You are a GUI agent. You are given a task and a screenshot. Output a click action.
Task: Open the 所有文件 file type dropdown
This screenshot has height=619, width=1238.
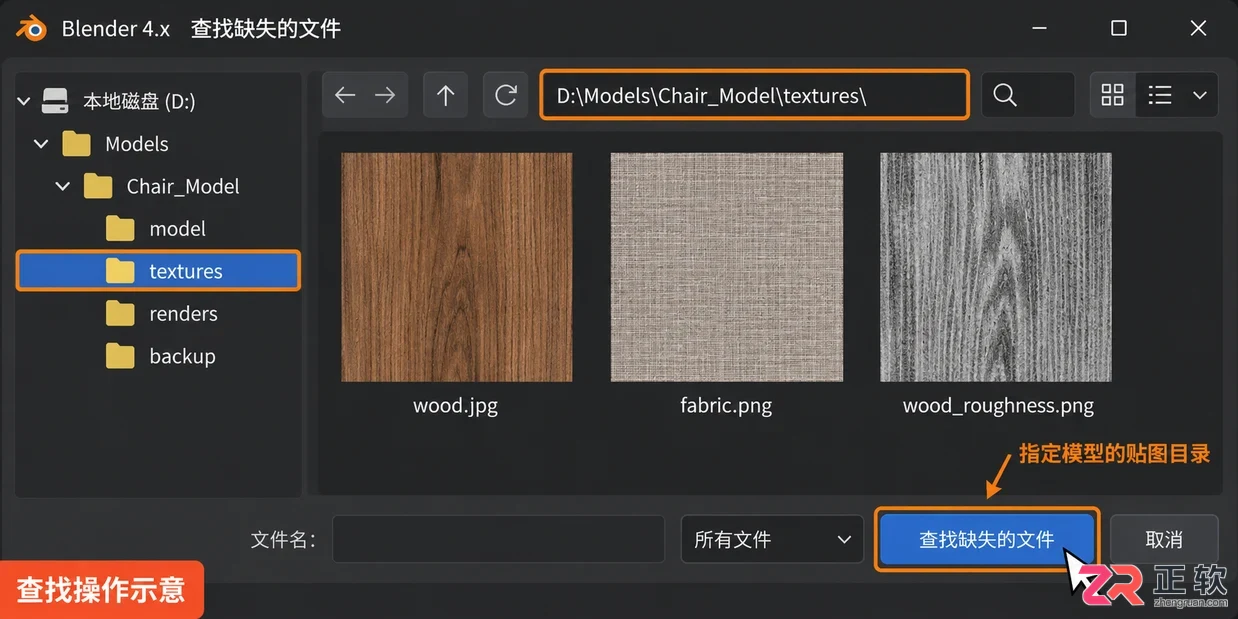pyautogui.click(x=772, y=539)
